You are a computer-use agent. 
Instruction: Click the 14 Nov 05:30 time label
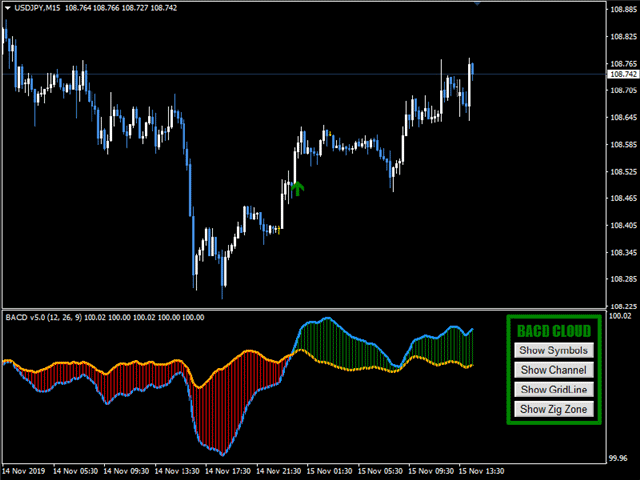pyautogui.click(x=76, y=471)
